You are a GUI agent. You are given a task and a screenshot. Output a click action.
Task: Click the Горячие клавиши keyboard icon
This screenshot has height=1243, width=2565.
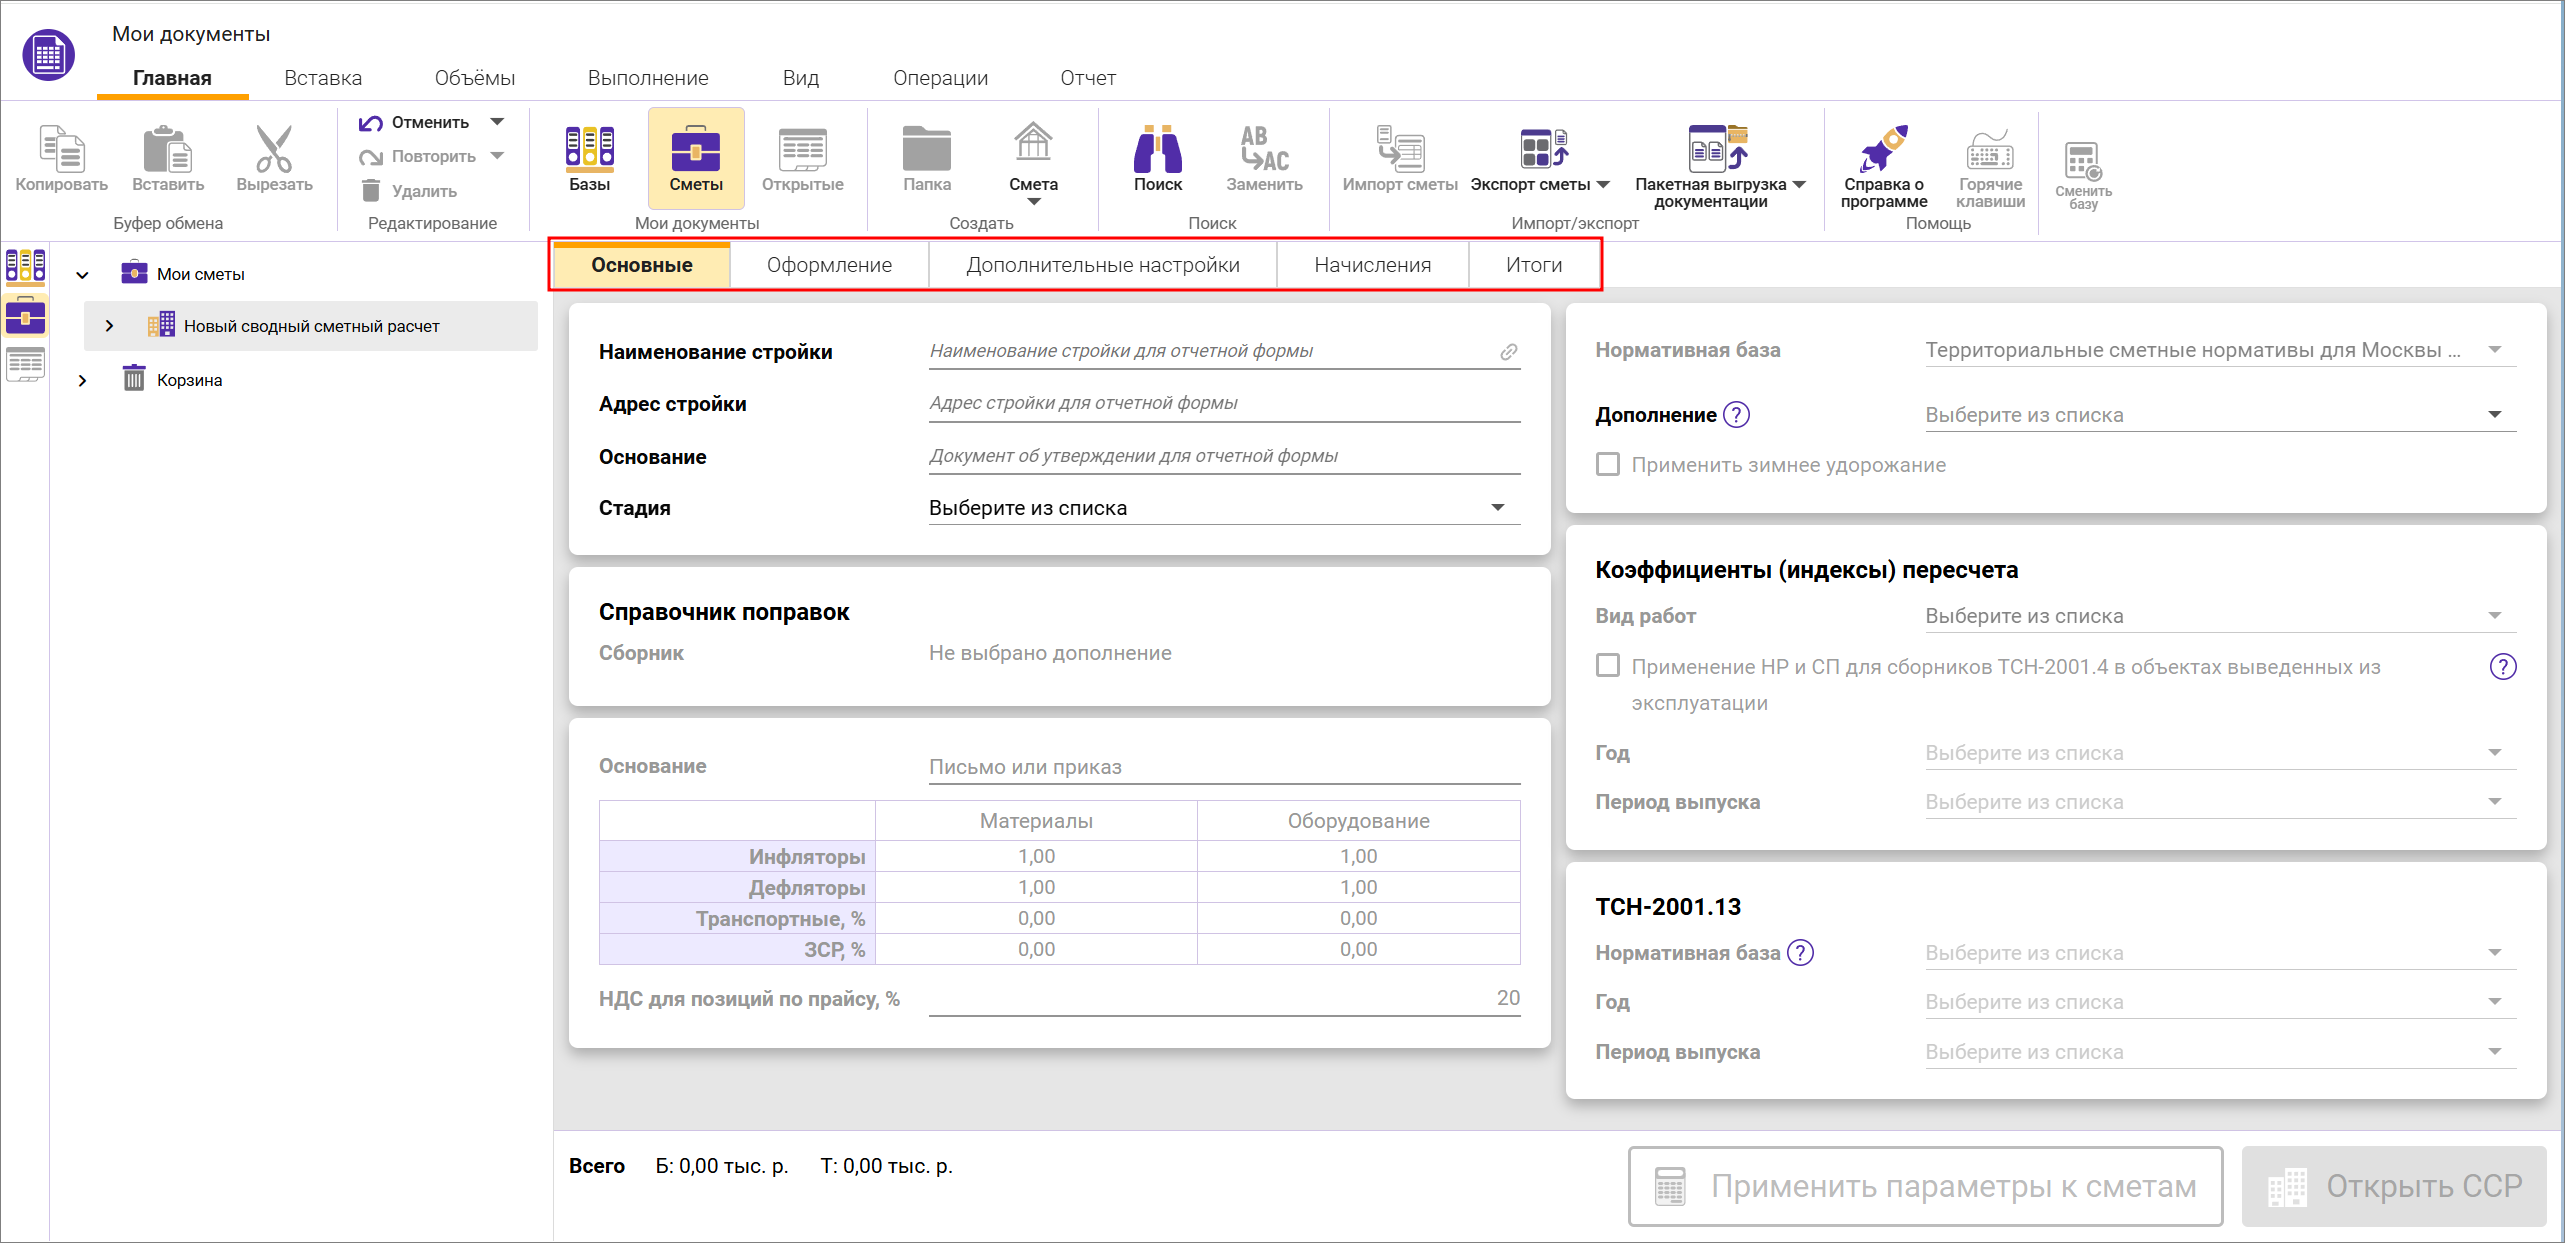[x=1990, y=157]
